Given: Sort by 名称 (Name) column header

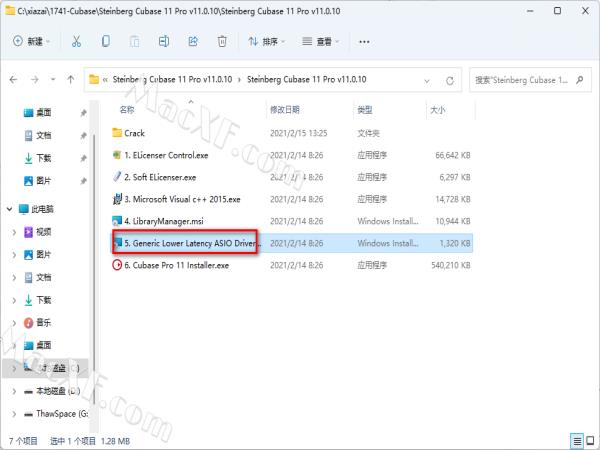Looking at the screenshot, I should tap(127, 110).
